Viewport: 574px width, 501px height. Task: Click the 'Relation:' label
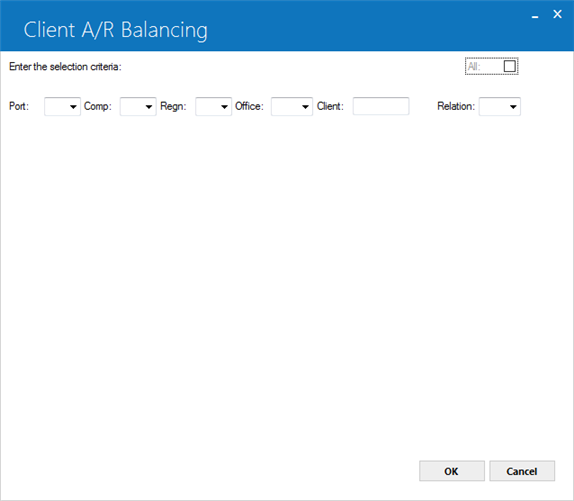pos(456,106)
